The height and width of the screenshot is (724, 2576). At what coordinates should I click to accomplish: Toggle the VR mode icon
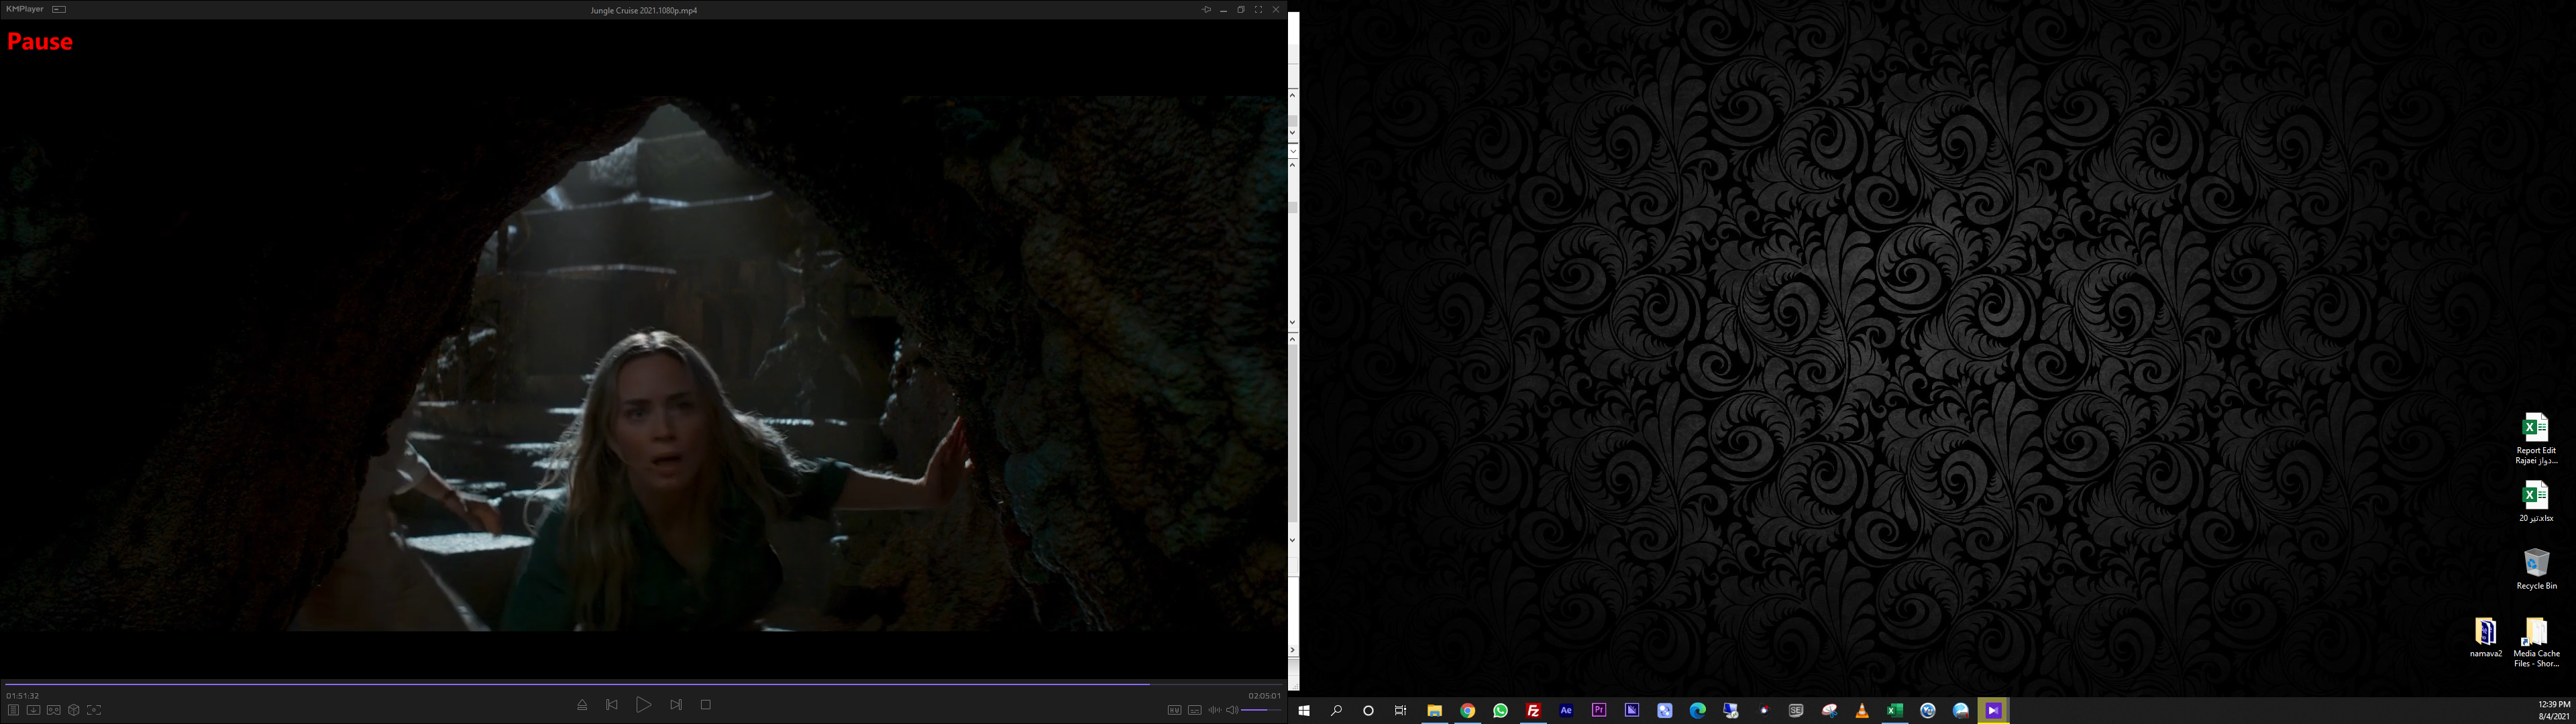[x=54, y=710]
